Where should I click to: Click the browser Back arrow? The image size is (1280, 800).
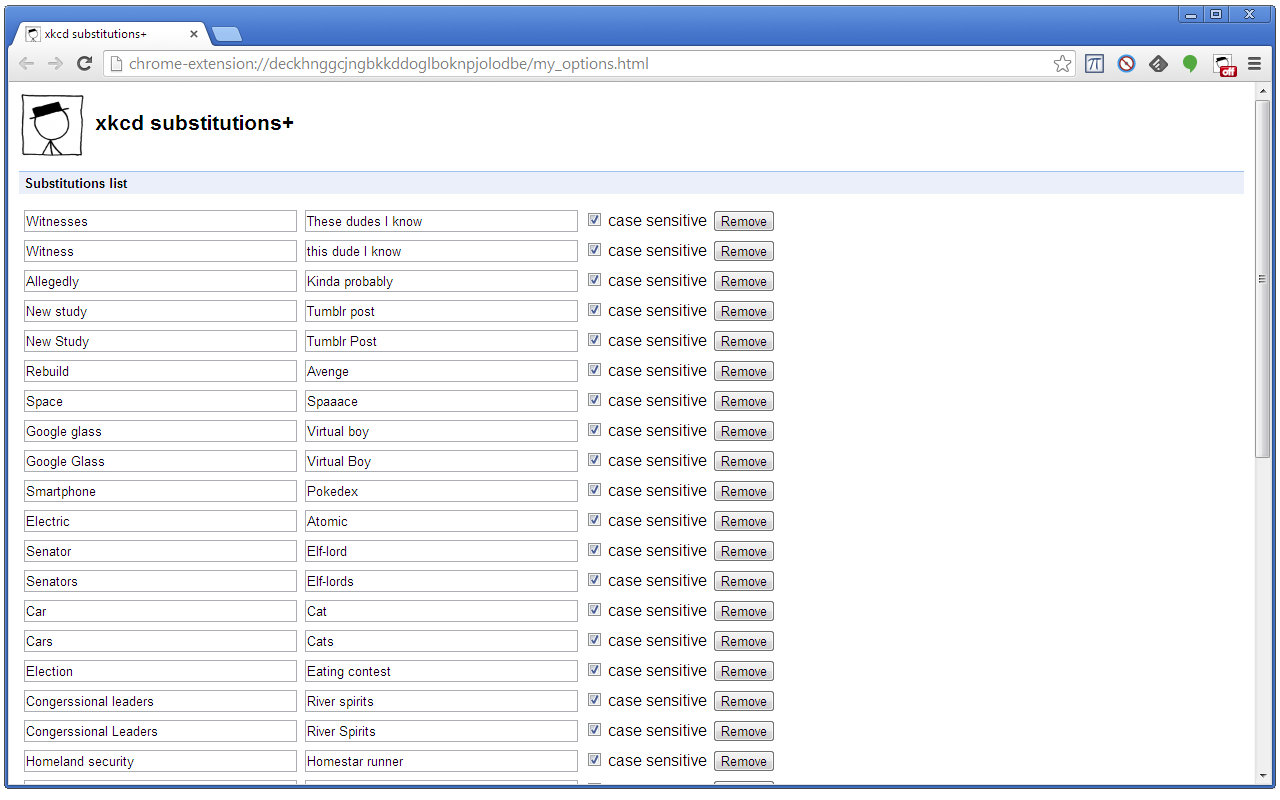pyautogui.click(x=26, y=64)
